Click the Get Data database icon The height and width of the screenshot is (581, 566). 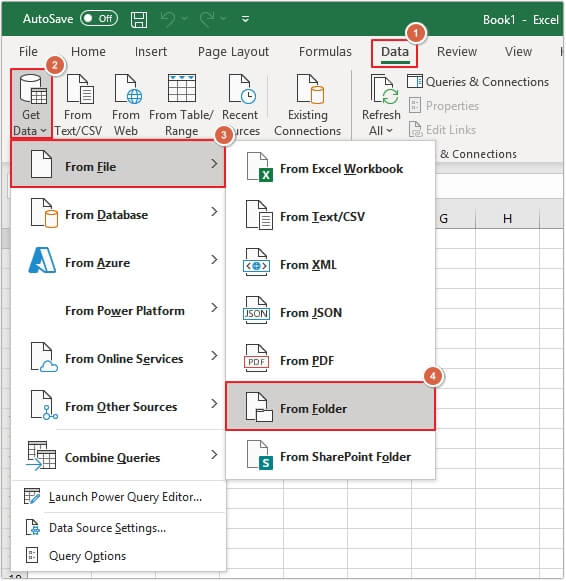(33, 89)
